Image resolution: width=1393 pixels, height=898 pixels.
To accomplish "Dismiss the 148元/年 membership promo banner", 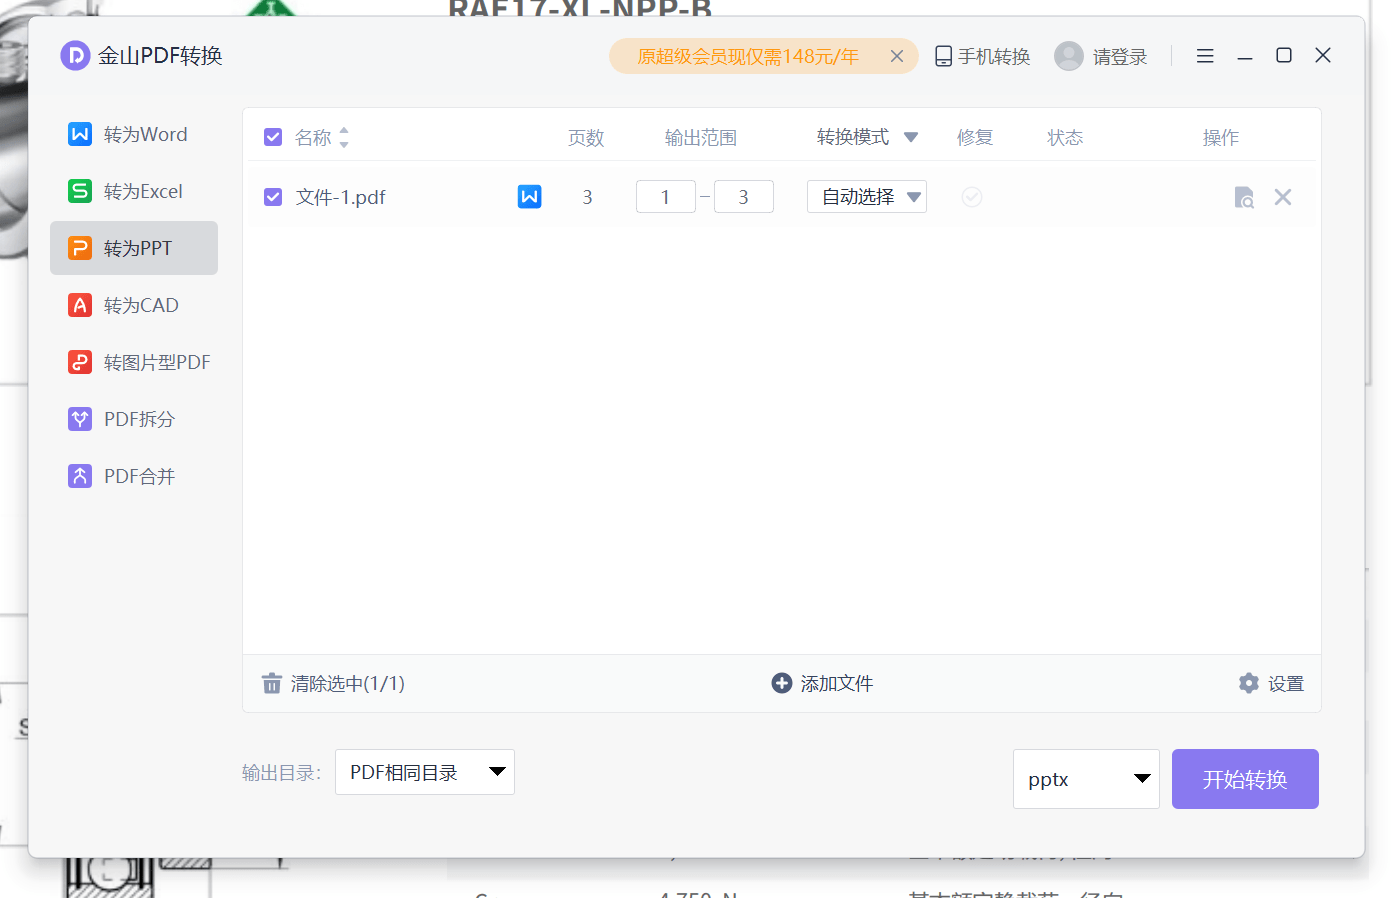I will (x=897, y=56).
